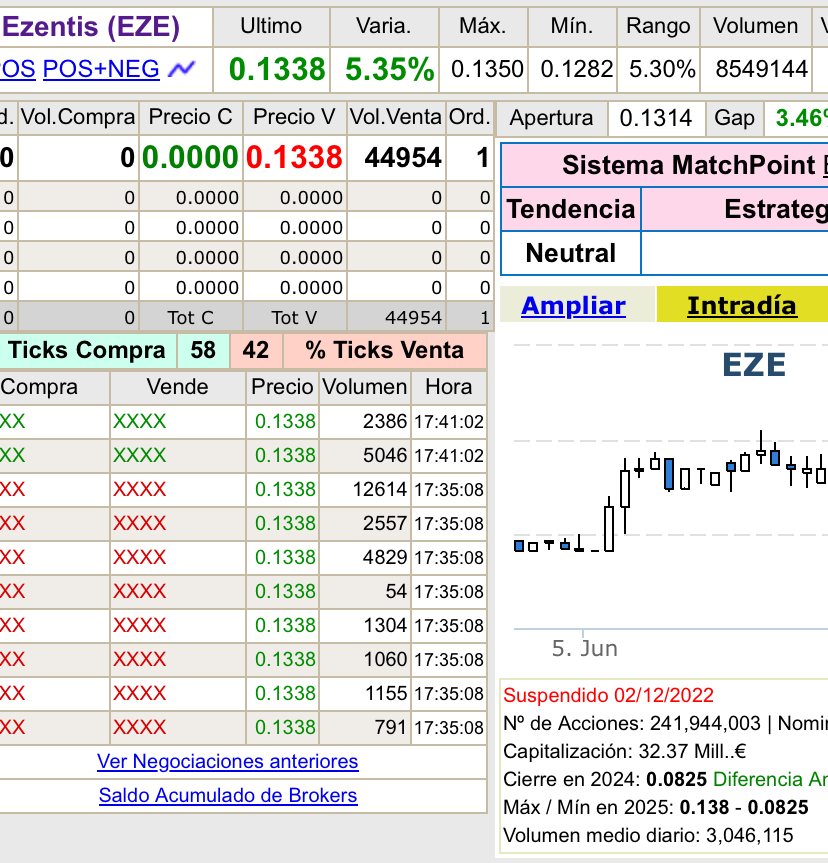828x863 pixels.
Task: Click the Neutral tendencia cell
Action: pos(571,253)
